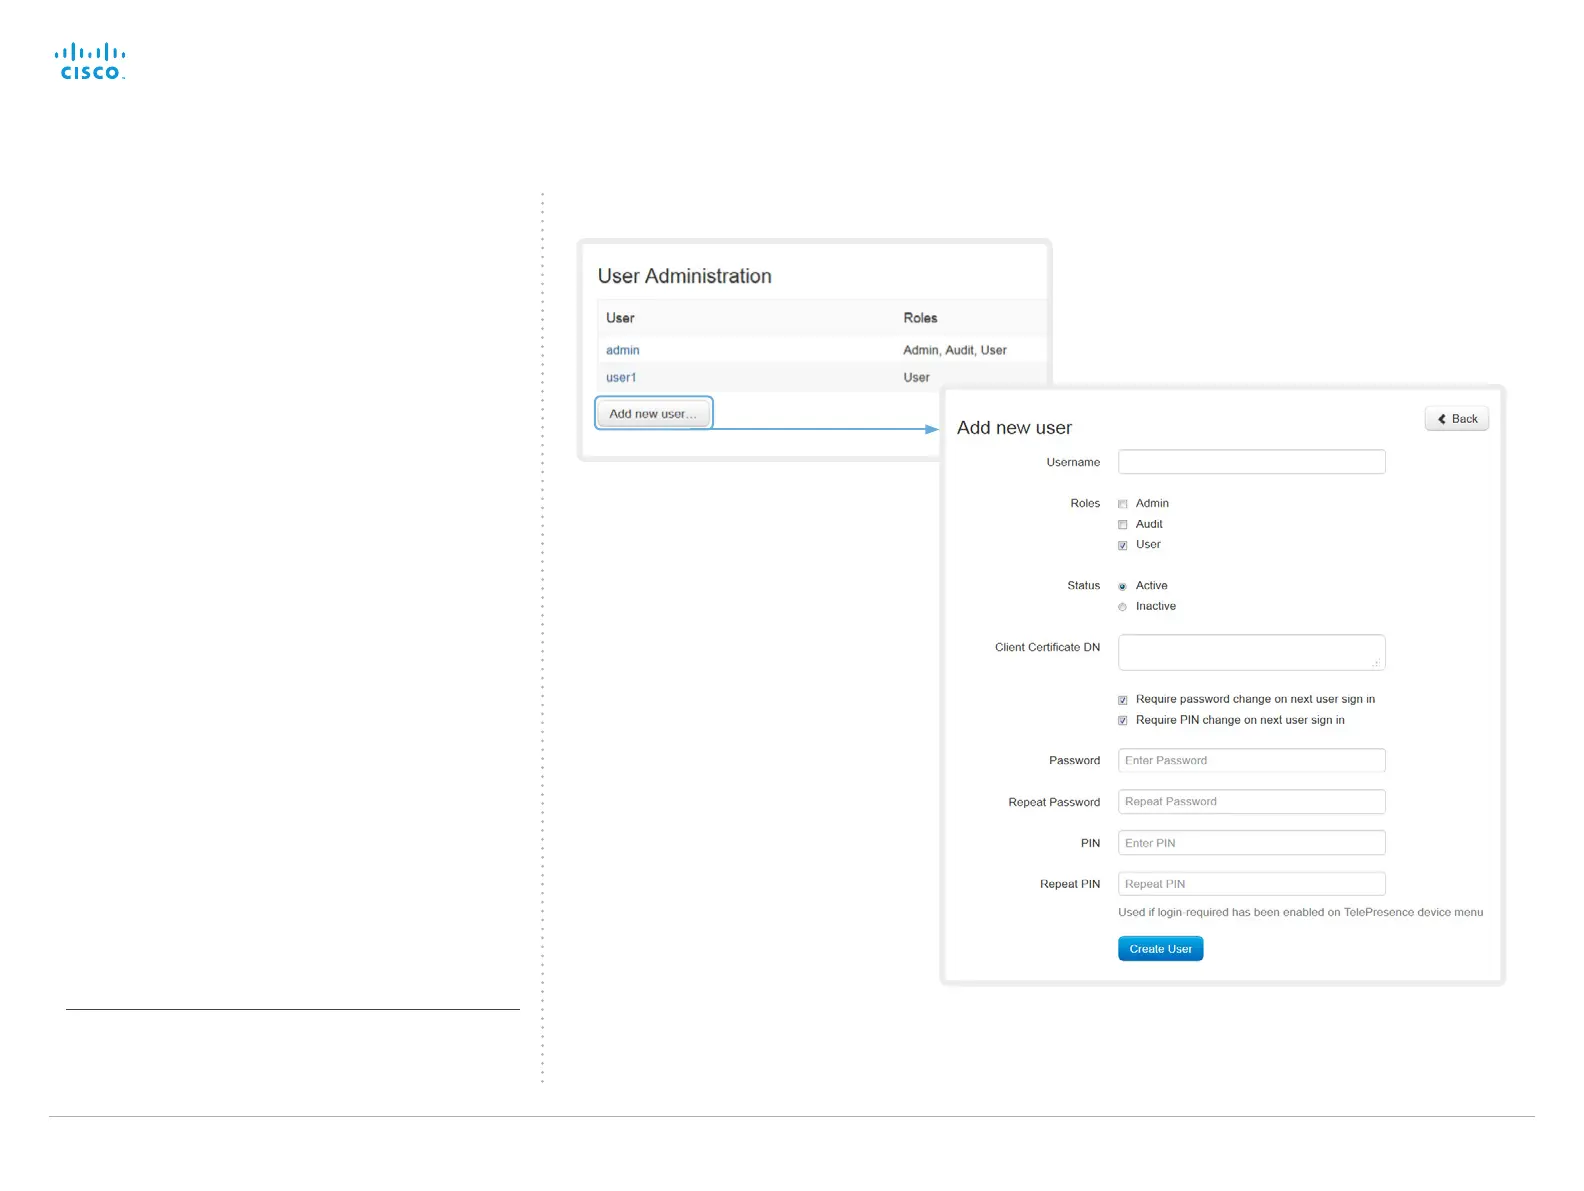Focus the Username input field
Viewport: 1584px width, 1191px height.
pyautogui.click(x=1251, y=462)
